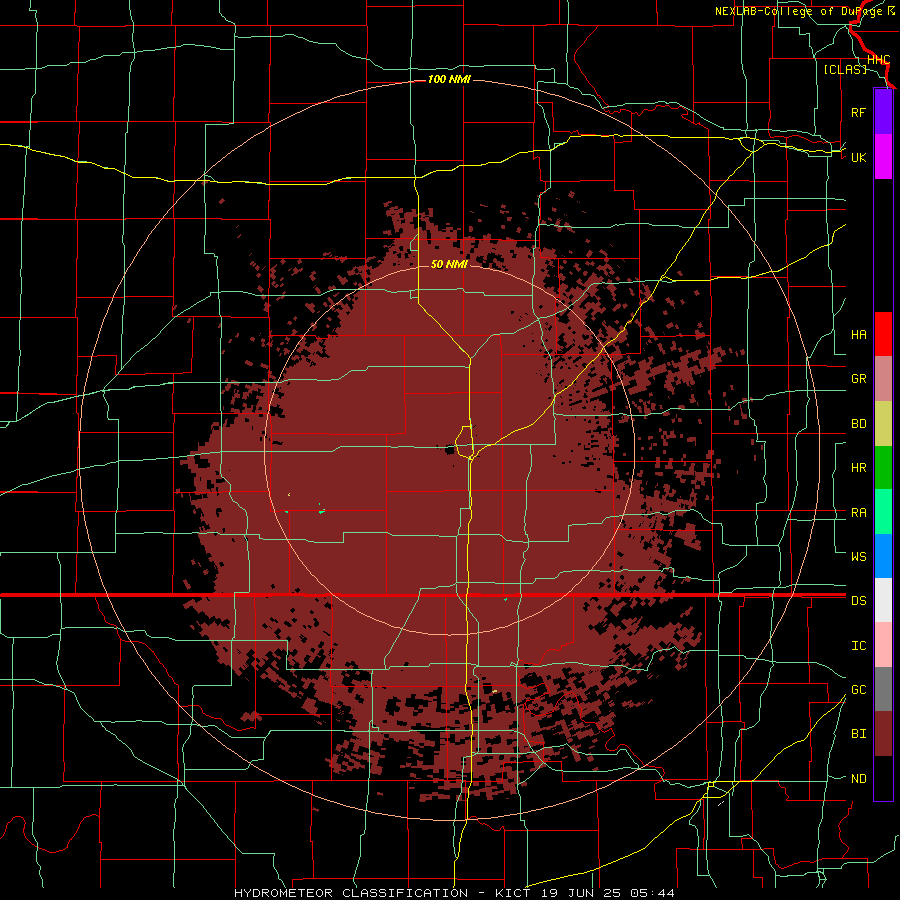Click the HA red color swatch

point(883,334)
